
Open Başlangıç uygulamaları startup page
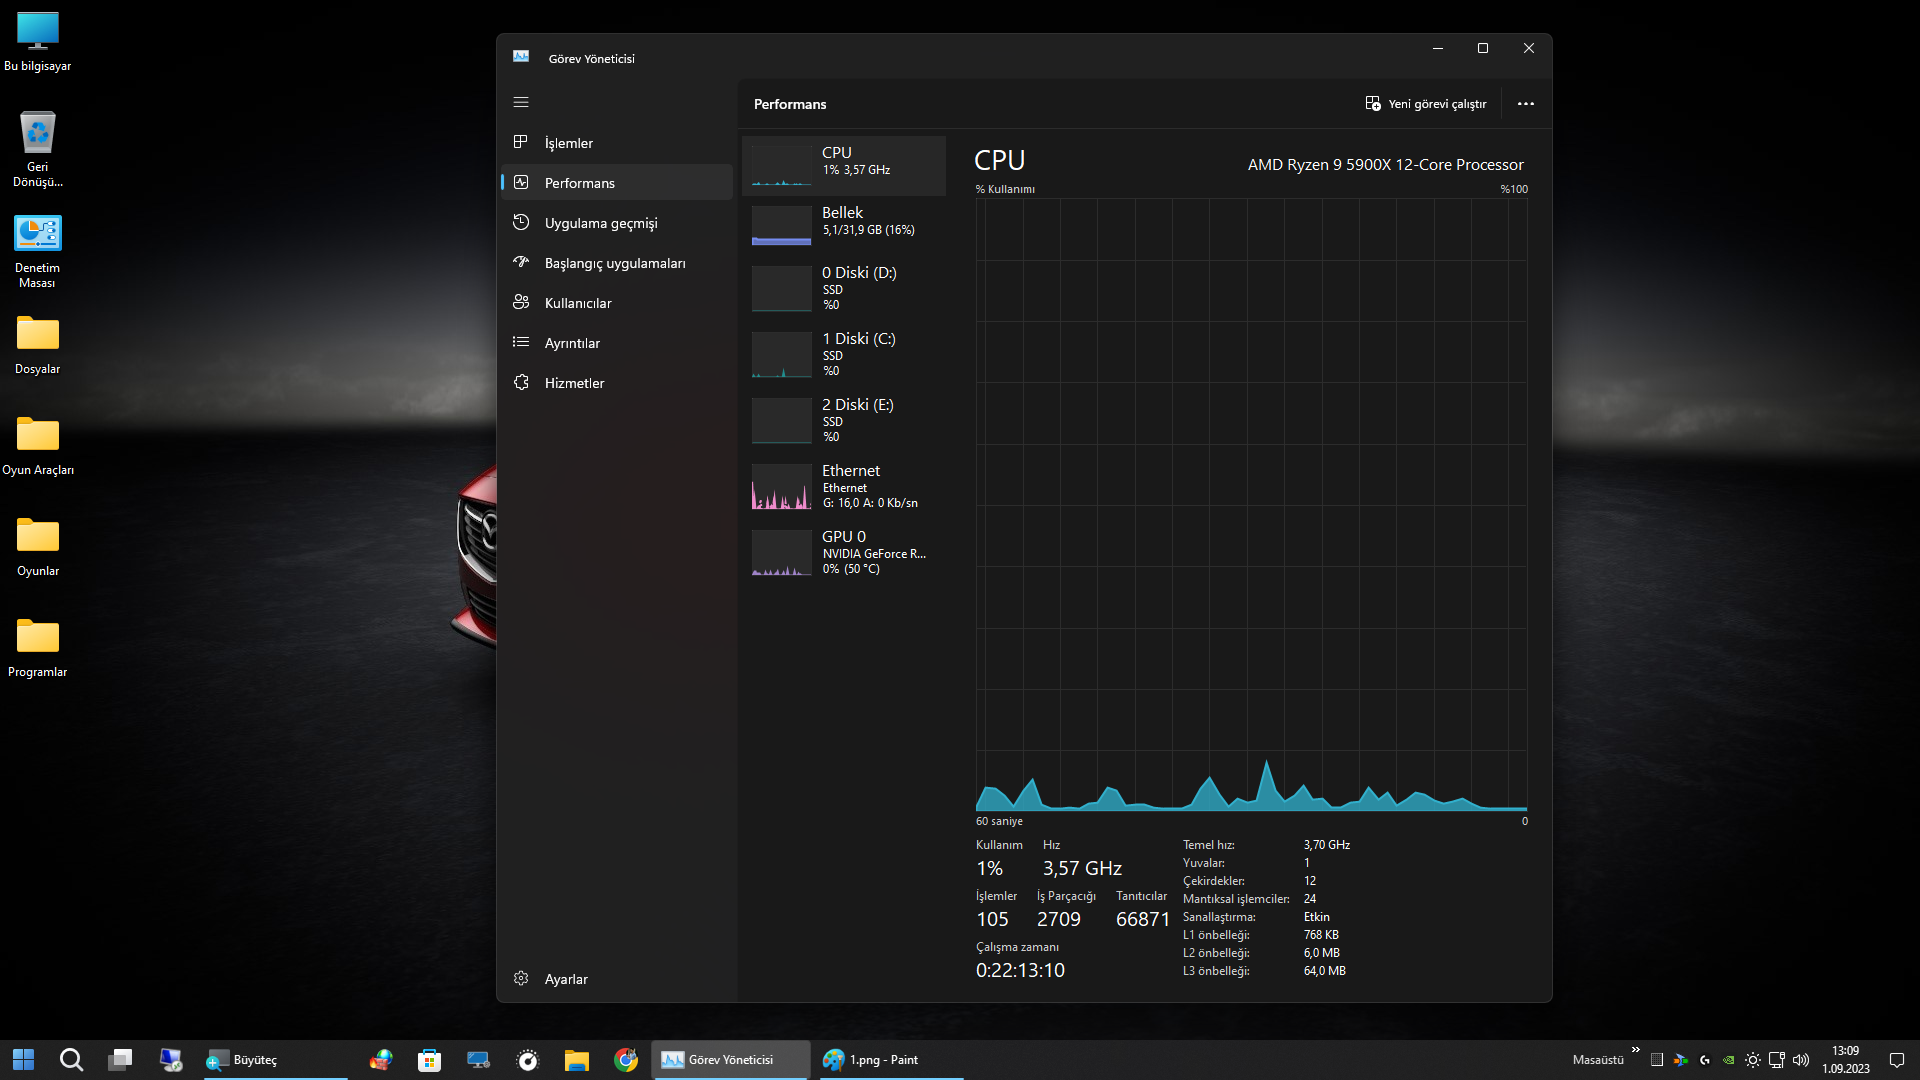click(614, 263)
